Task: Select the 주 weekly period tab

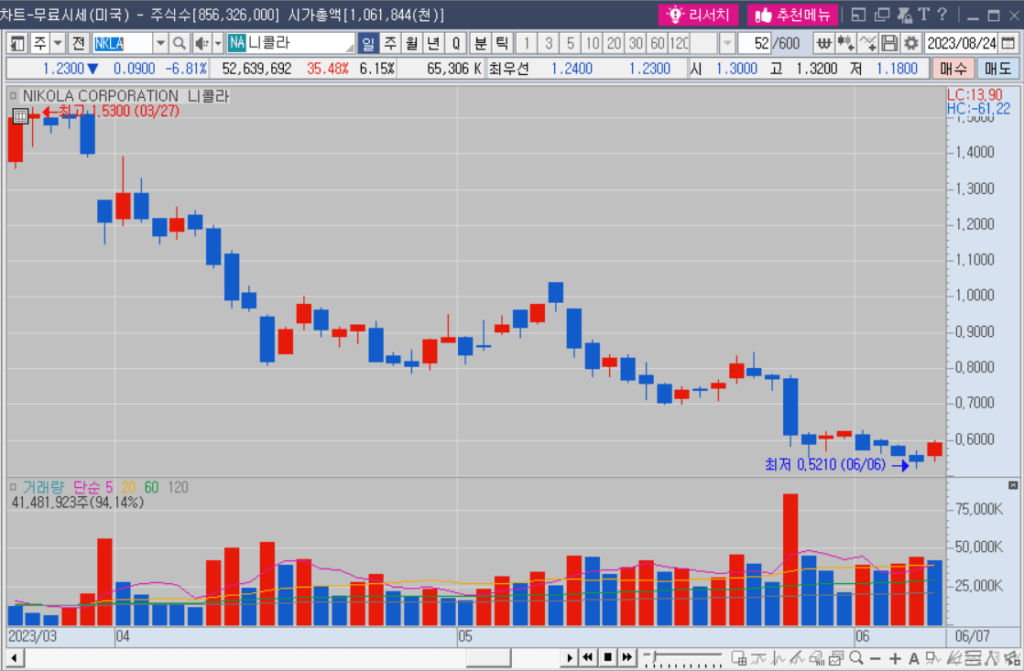Action: click(x=390, y=43)
